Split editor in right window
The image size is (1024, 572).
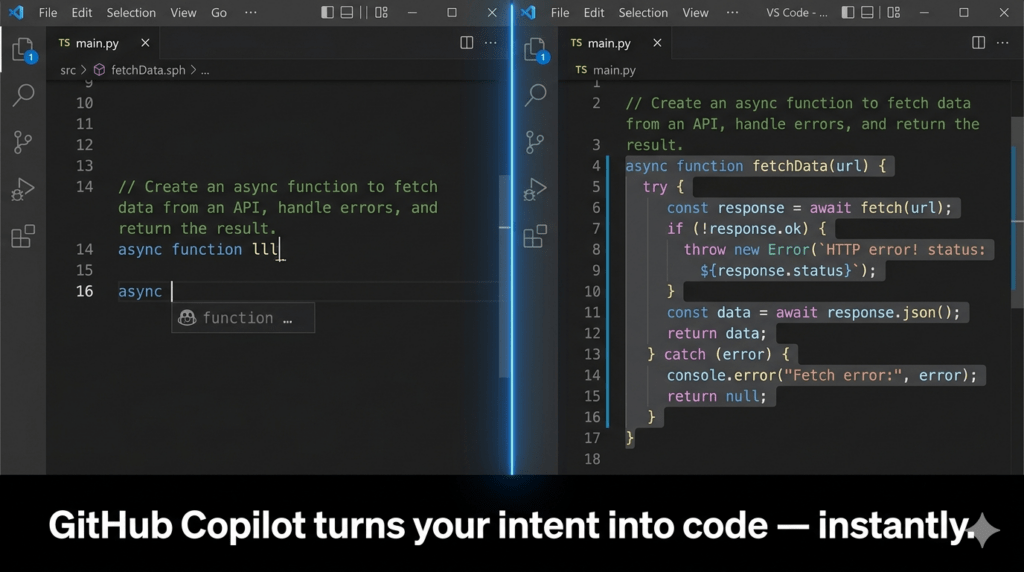pos(978,43)
